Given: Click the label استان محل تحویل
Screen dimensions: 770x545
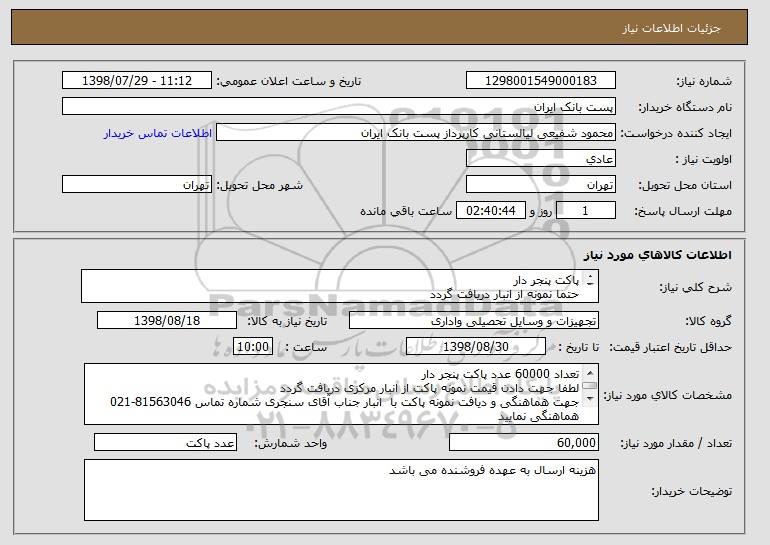Looking at the screenshot, I should tap(685, 185).
